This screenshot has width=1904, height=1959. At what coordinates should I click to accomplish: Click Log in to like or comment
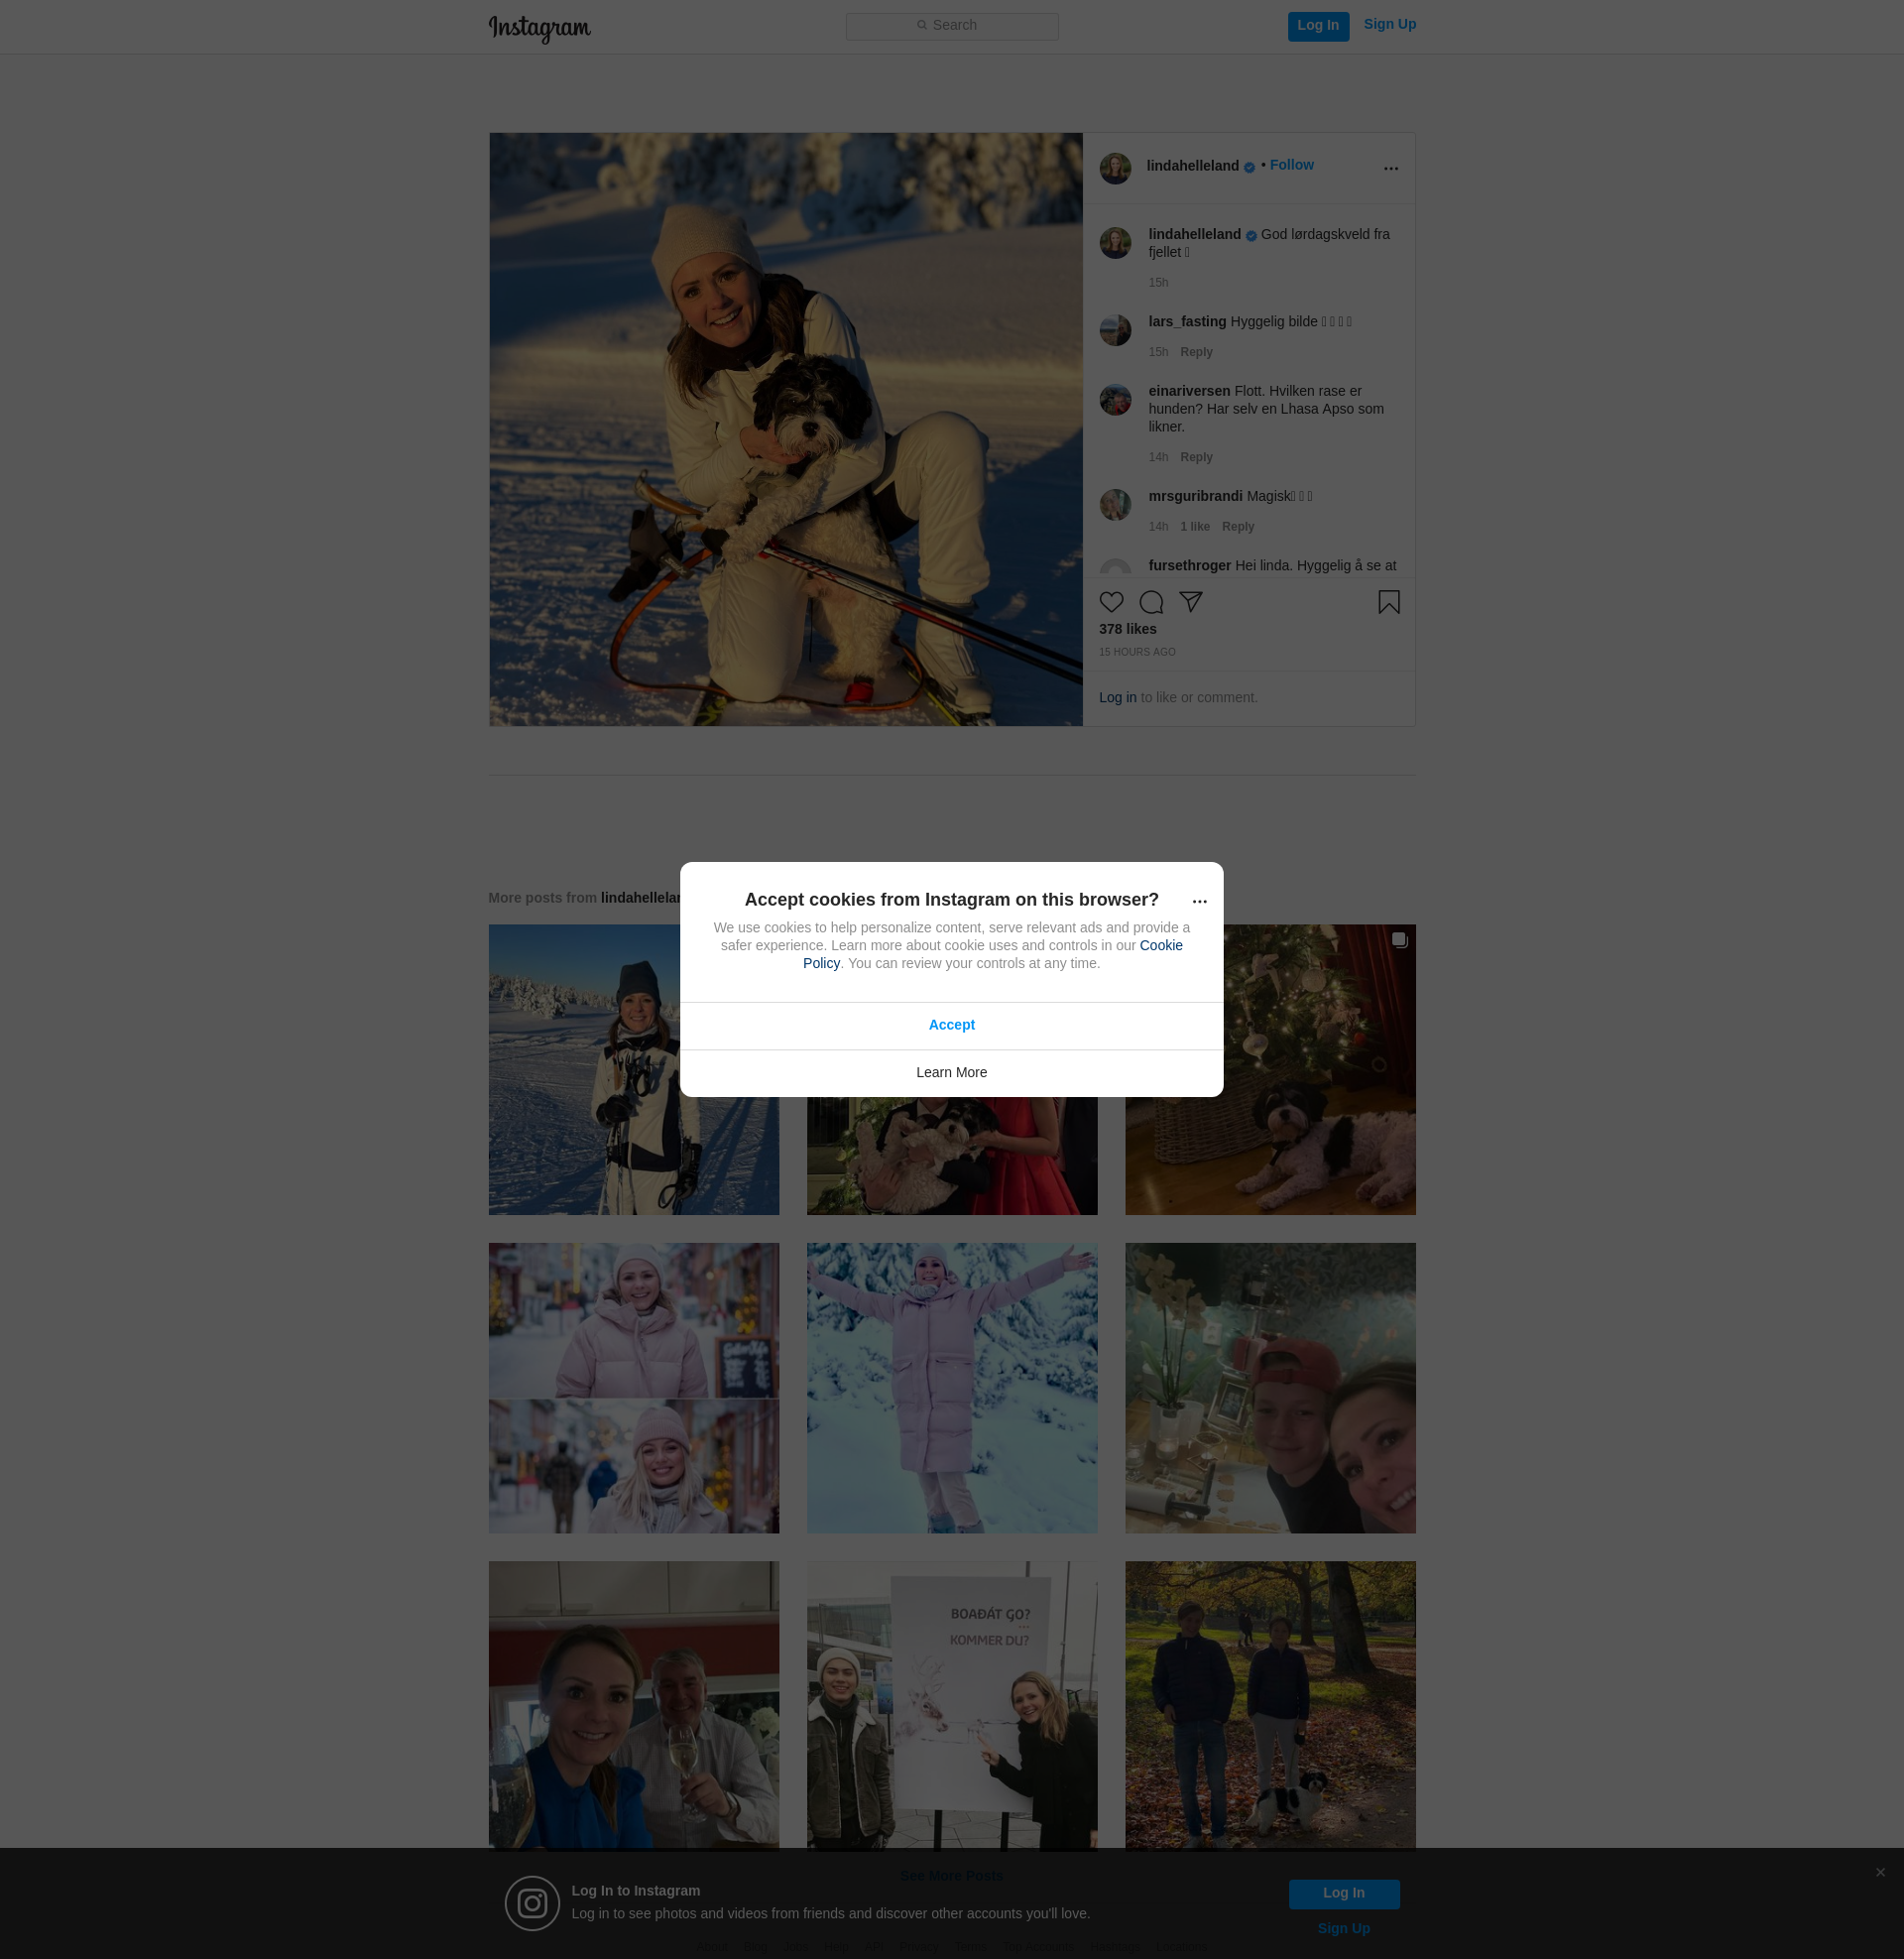coord(1117,698)
